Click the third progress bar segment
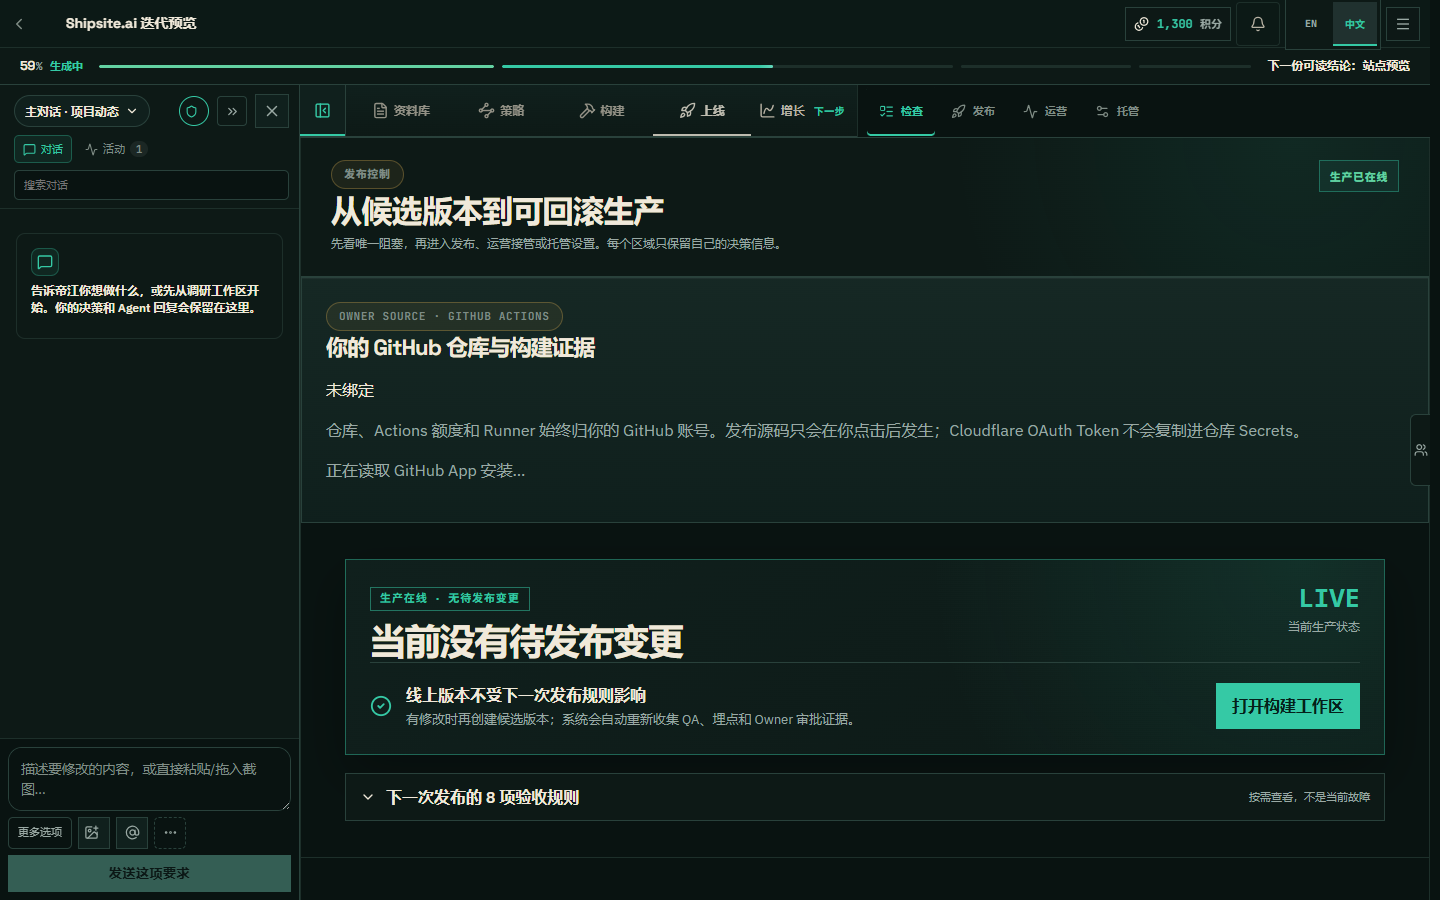Image resolution: width=1440 pixels, height=900 pixels. click(1046, 66)
